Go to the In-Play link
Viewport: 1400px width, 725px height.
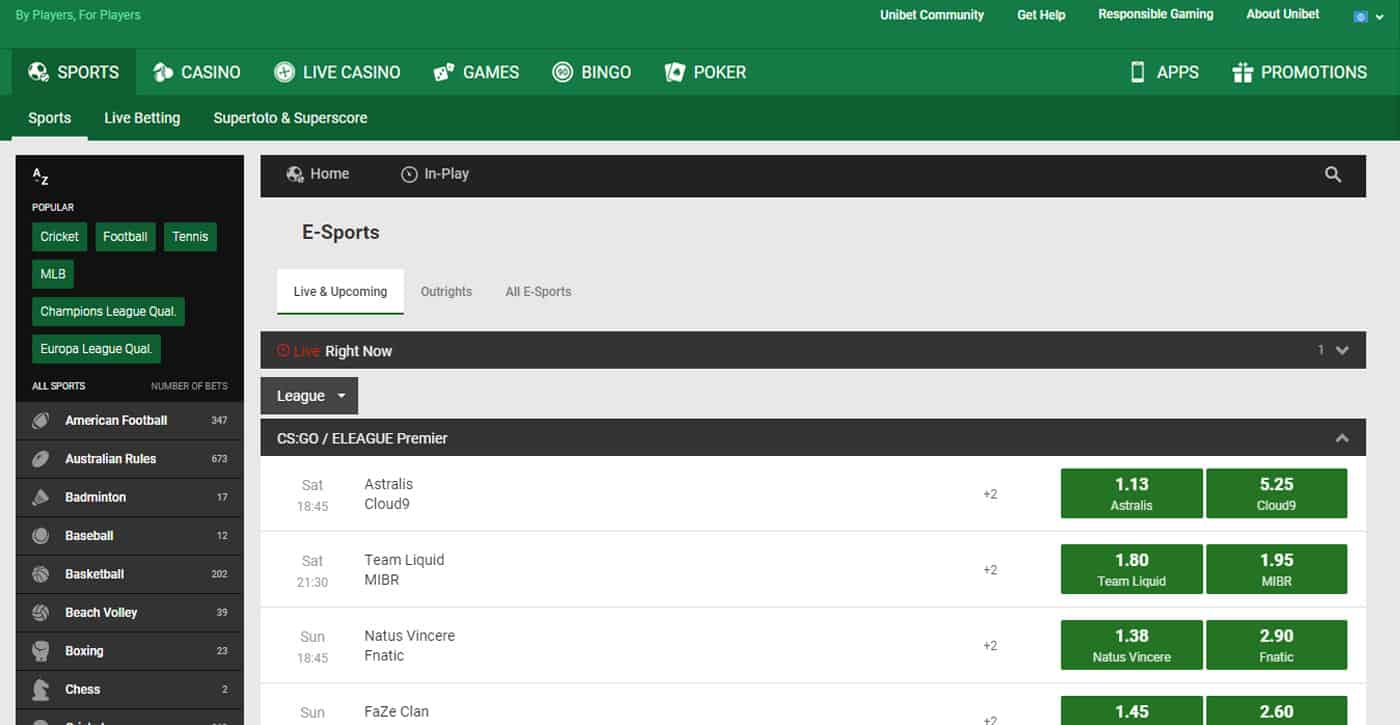click(435, 174)
